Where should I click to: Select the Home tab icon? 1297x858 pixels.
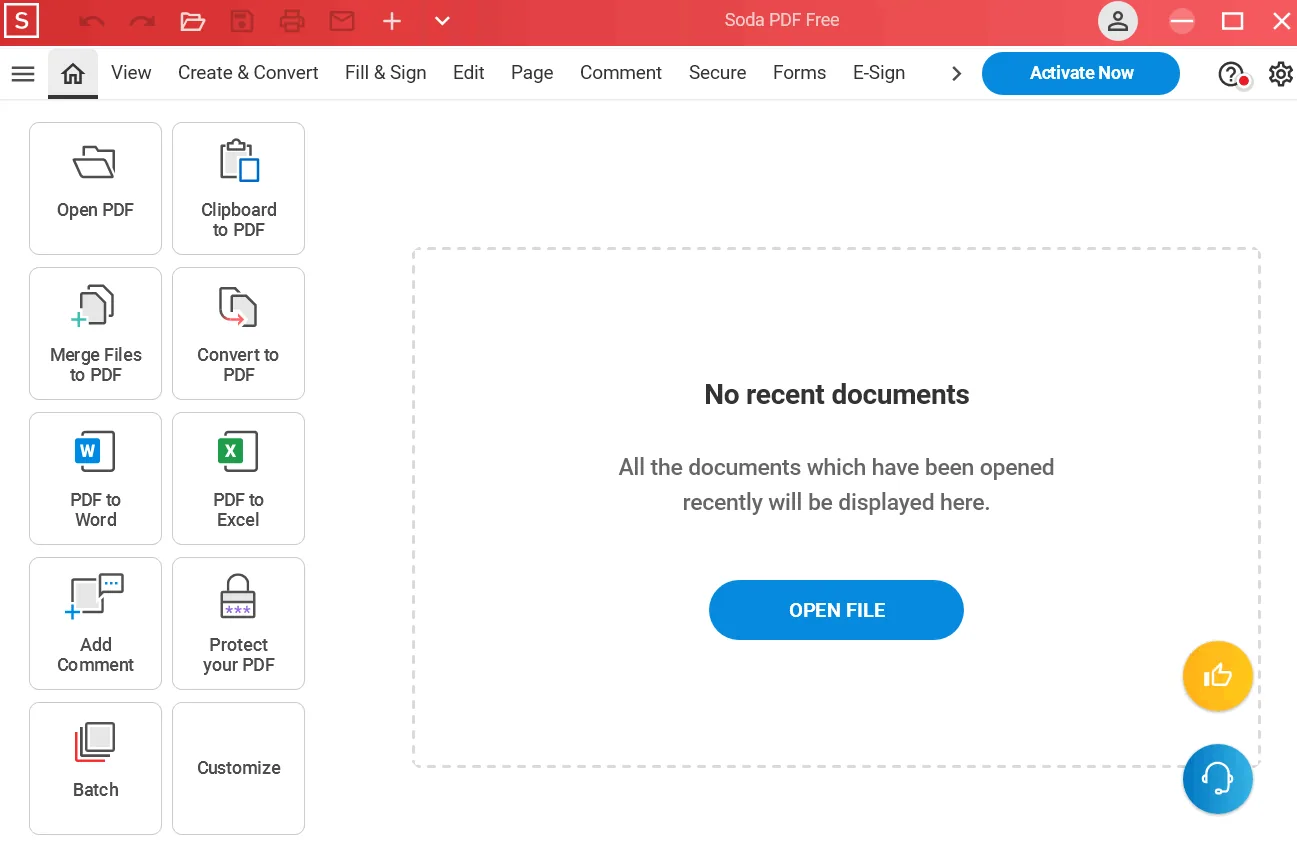73,73
